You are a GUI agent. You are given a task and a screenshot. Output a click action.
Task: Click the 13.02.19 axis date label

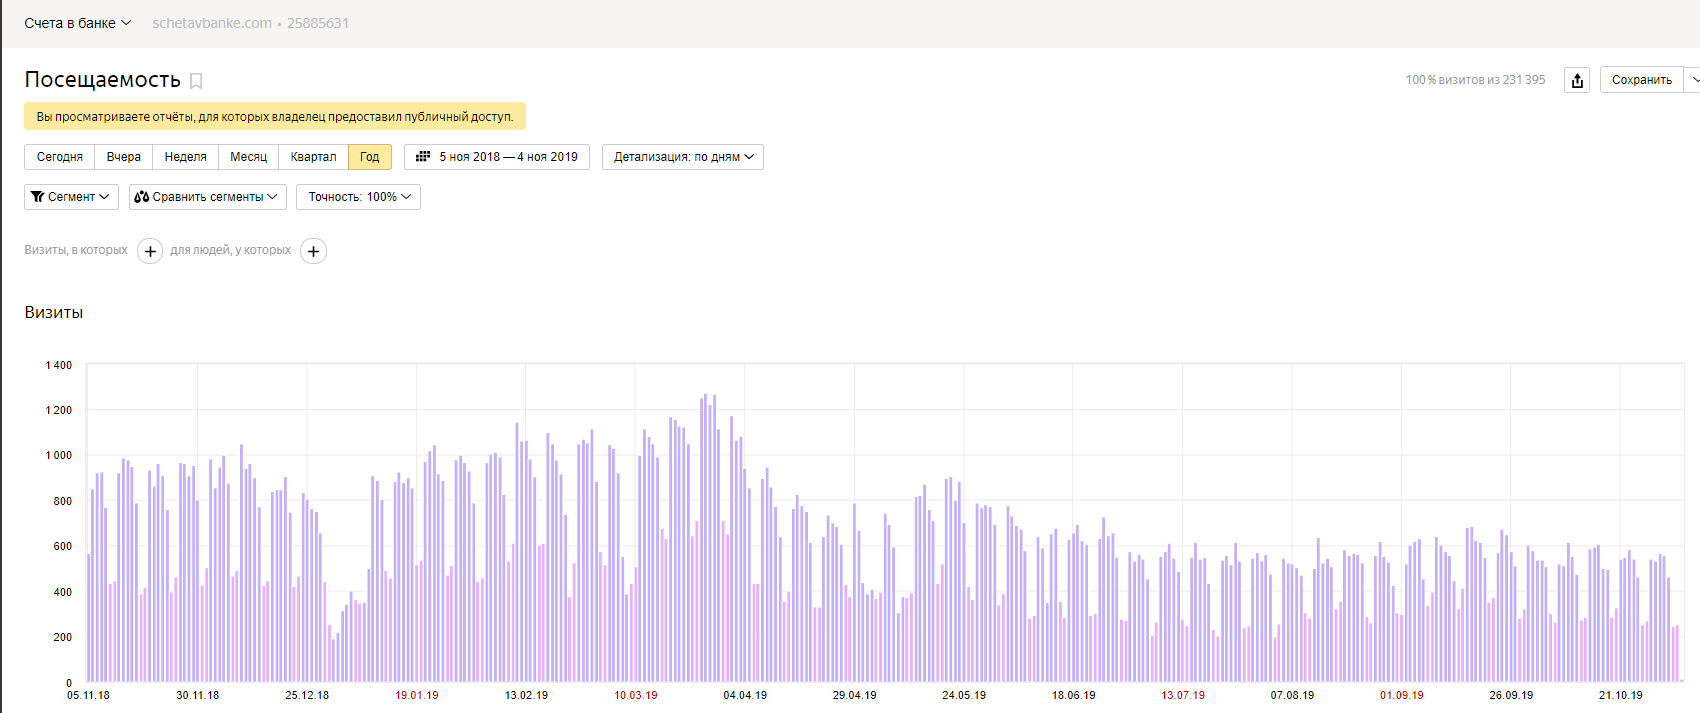[x=526, y=695]
